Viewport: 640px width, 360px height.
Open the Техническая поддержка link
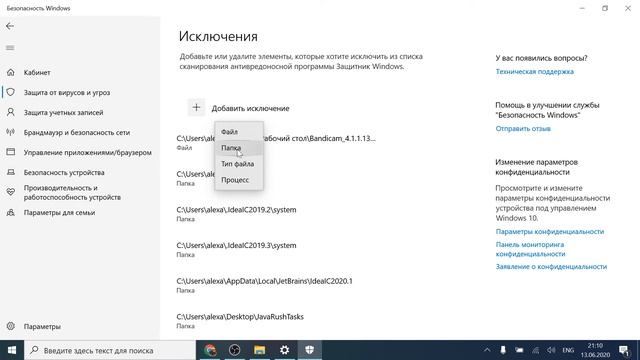tap(534, 71)
